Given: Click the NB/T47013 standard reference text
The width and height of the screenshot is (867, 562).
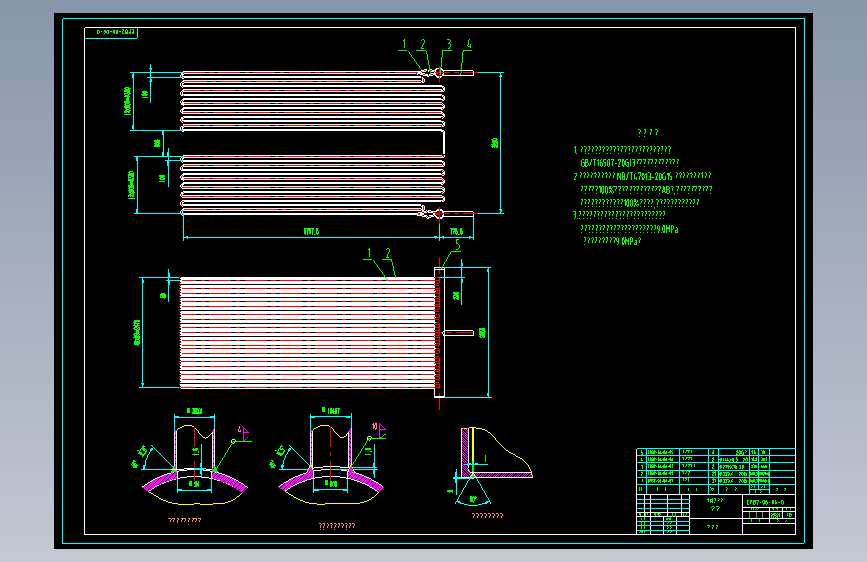Looking at the screenshot, I should tap(644, 176).
